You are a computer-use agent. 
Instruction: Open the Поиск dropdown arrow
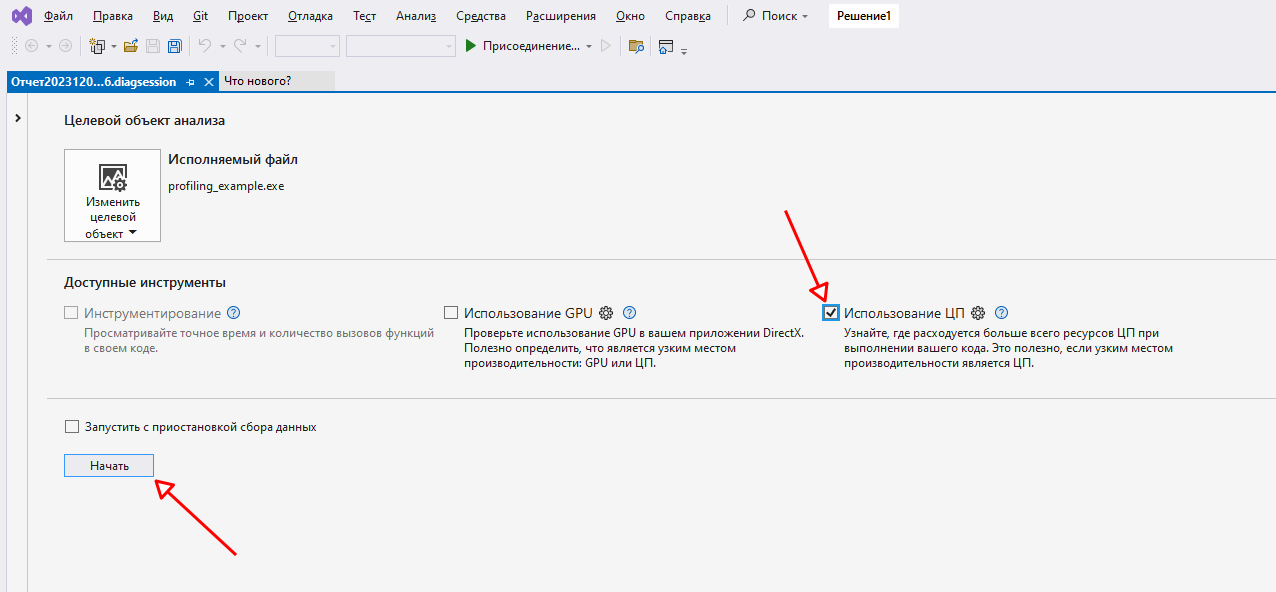click(805, 16)
